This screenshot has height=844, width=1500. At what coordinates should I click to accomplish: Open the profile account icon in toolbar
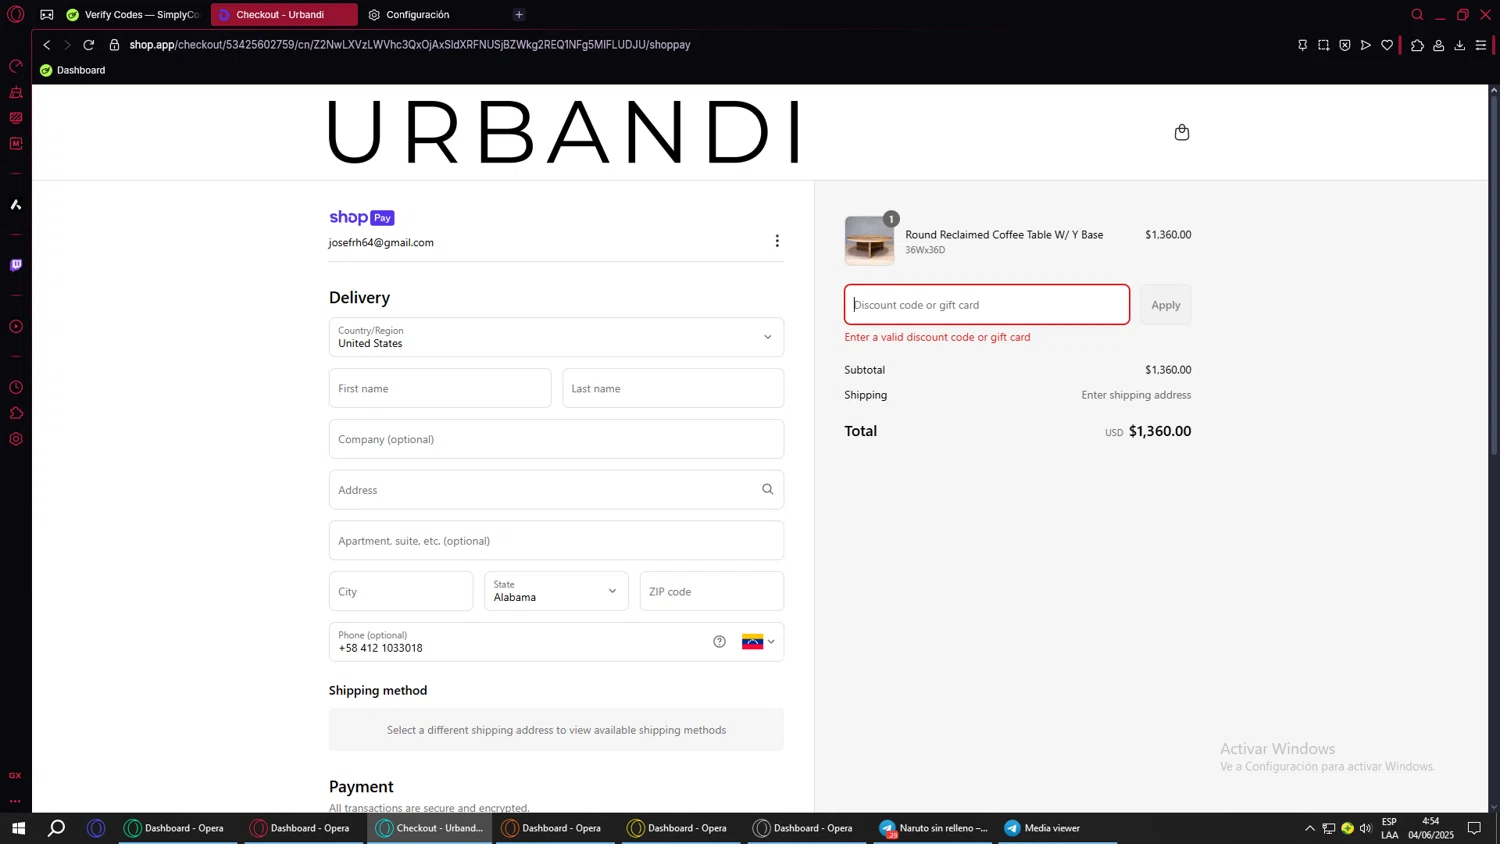click(x=1439, y=45)
